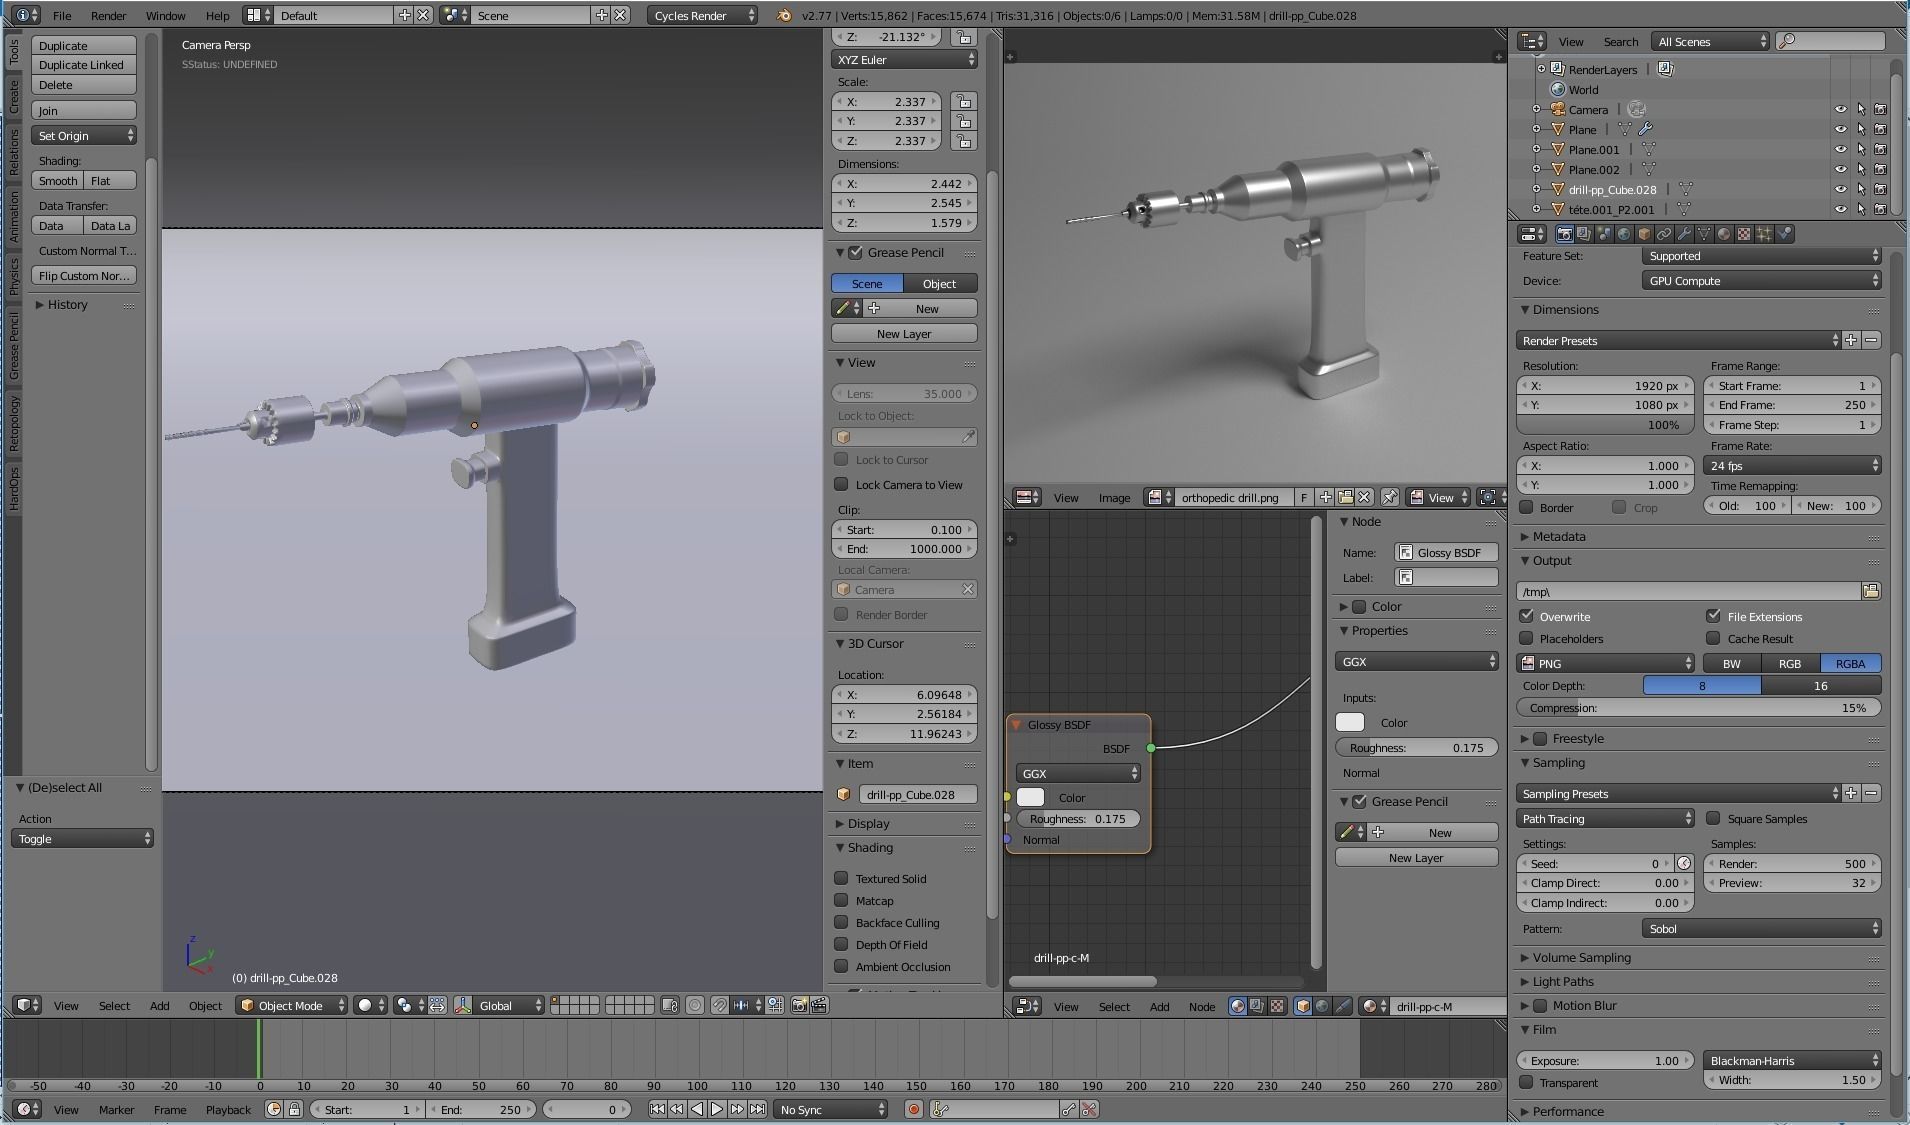Select the compositing nodes type icon
This screenshot has width=1910, height=1125.
point(1257,1006)
